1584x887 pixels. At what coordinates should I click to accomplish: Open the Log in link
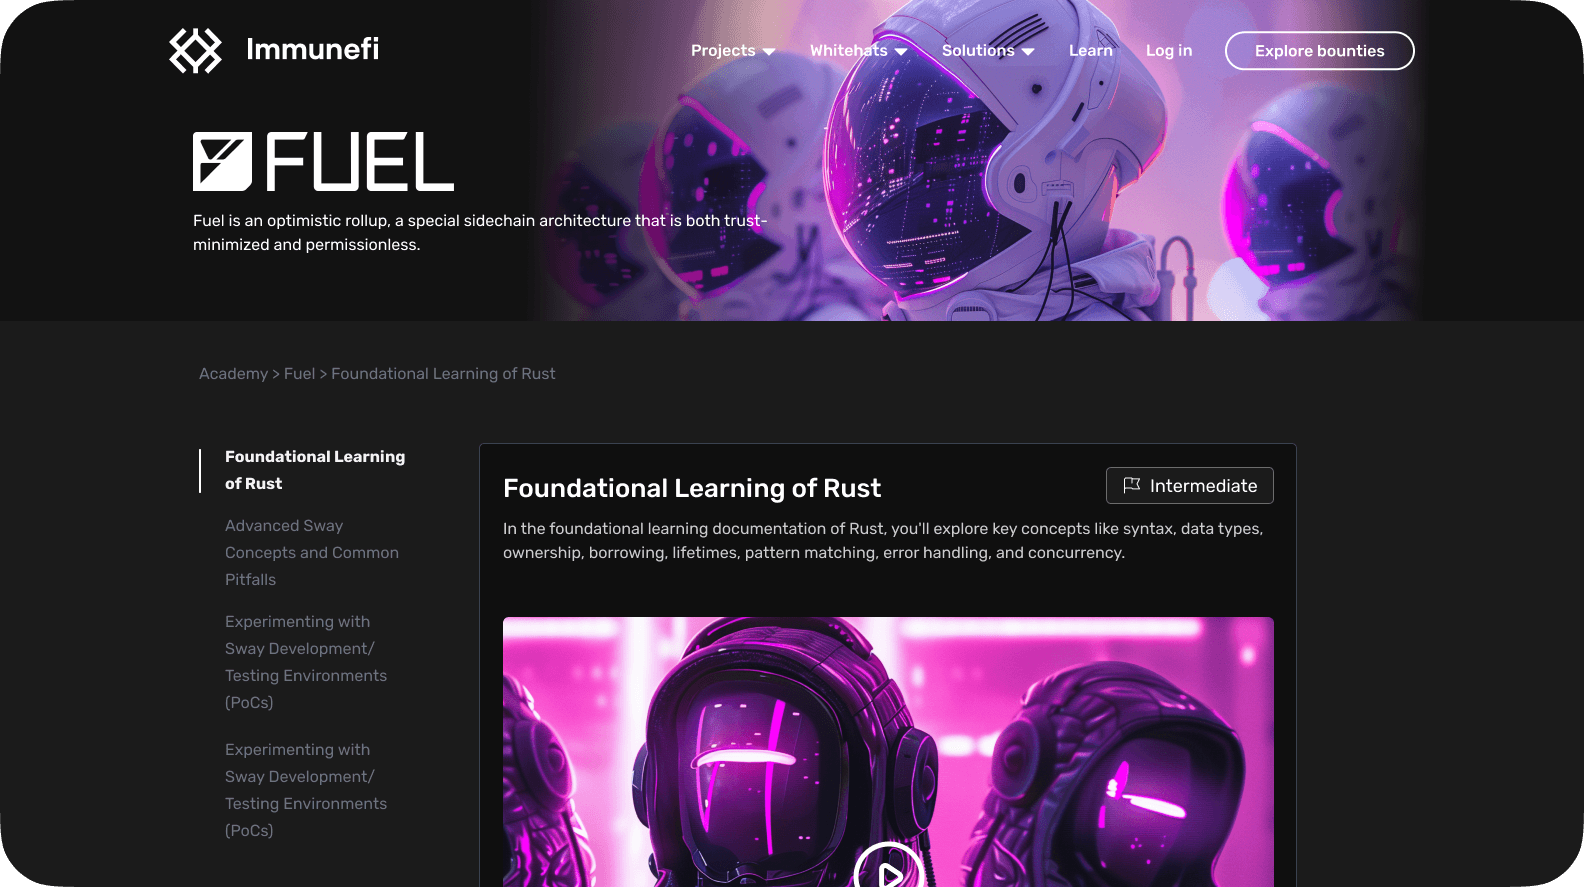coord(1169,50)
